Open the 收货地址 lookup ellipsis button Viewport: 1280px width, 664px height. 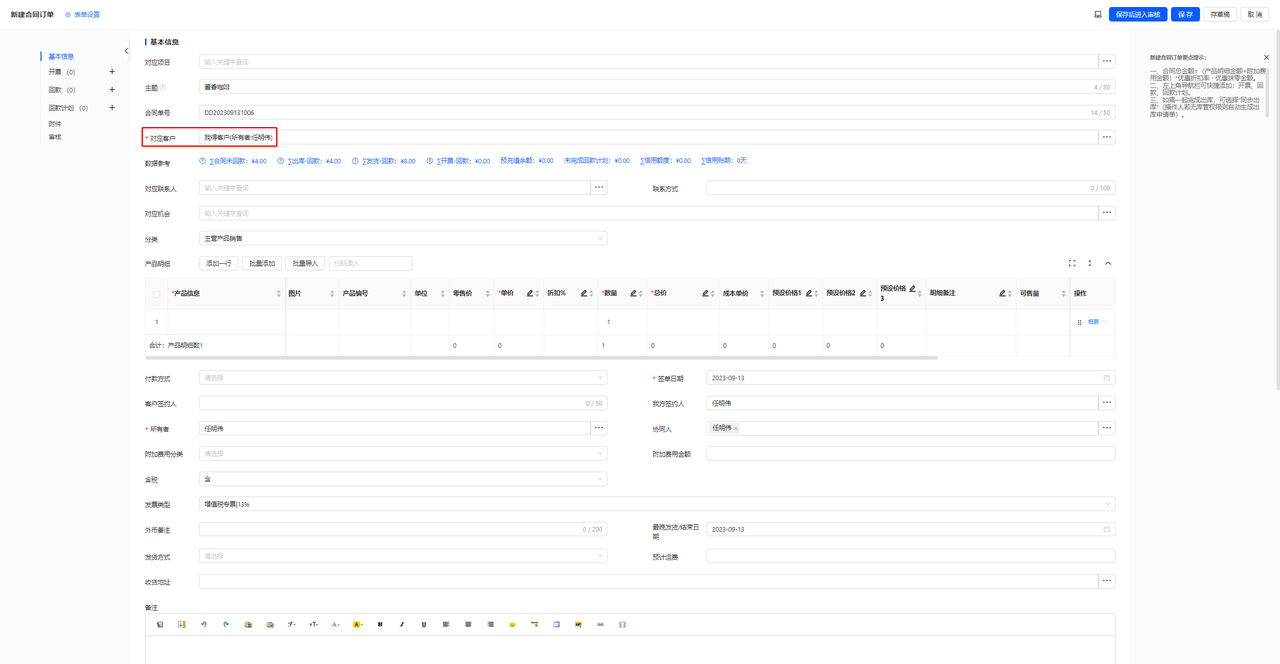coord(1107,581)
